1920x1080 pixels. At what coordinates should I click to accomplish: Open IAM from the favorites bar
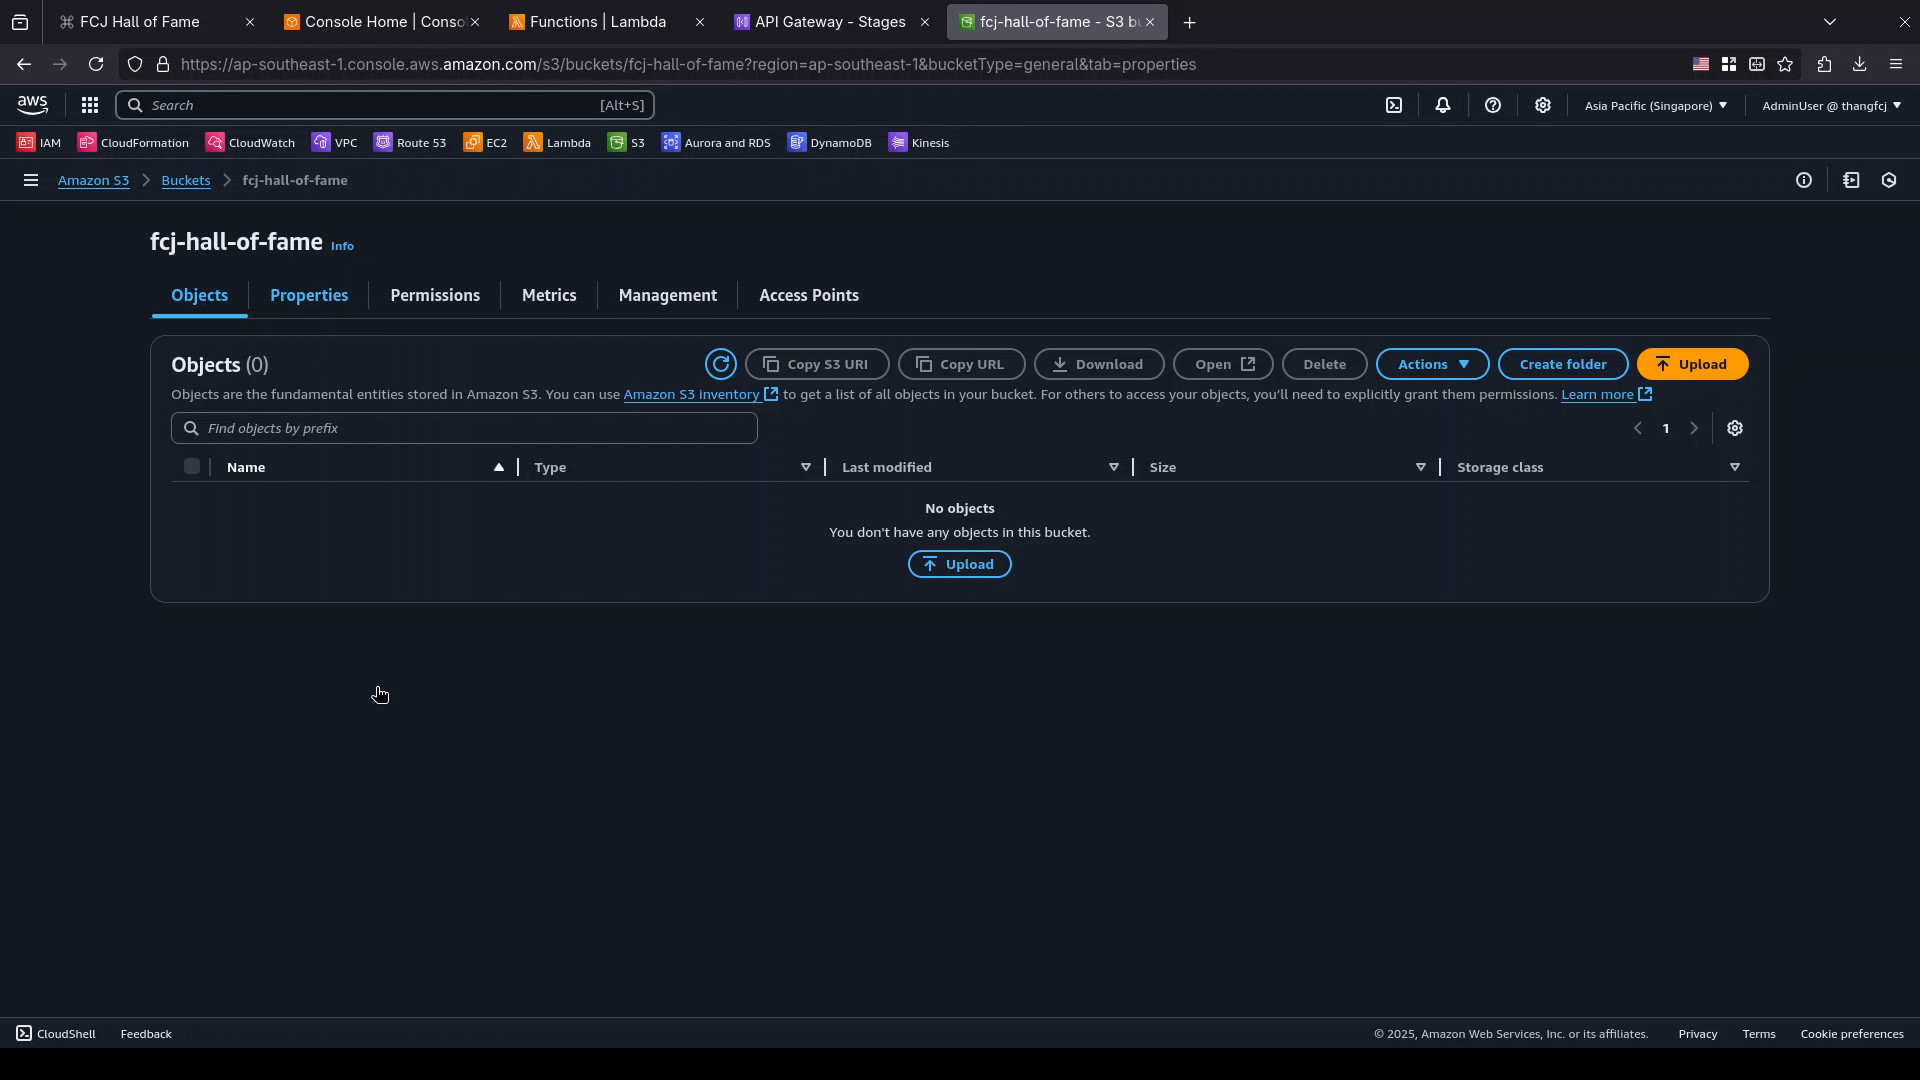pos(39,143)
